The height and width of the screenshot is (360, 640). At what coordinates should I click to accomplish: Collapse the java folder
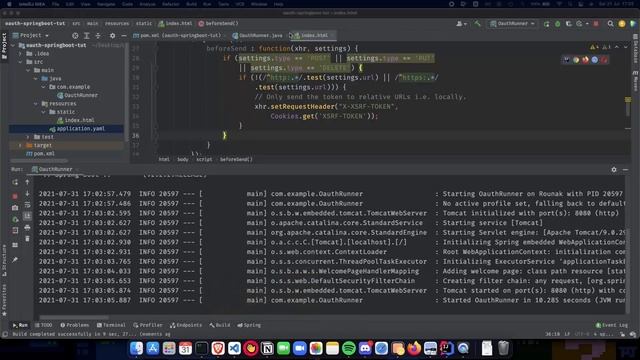[x=36, y=78]
